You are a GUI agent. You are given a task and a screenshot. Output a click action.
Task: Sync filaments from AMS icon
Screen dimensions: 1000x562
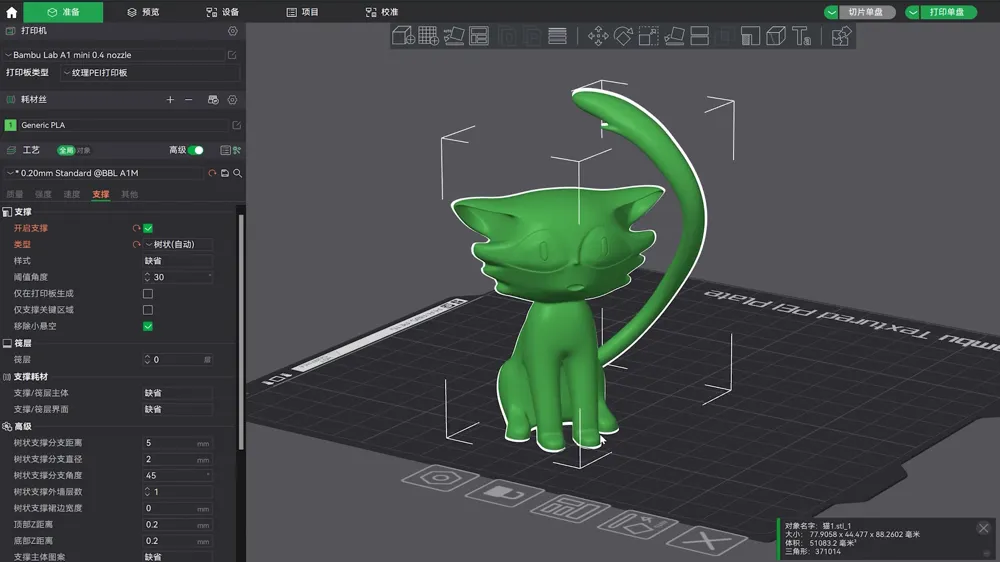[x=213, y=100]
